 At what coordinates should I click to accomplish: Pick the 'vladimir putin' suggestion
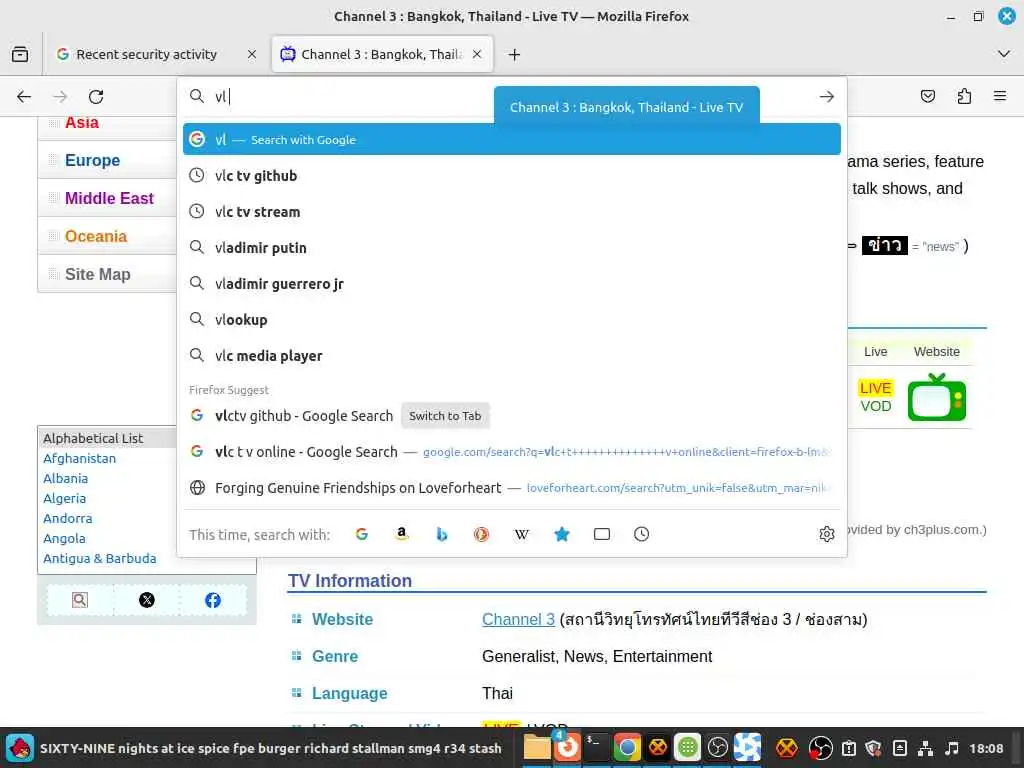point(511,248)
